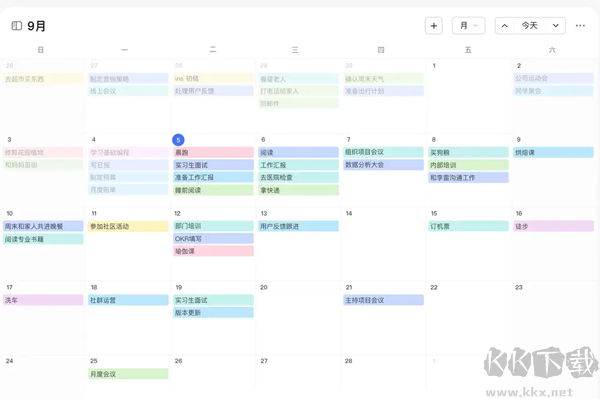This screenshot has height=399, width=600.
Task: Select the date number 27
Action: tap(264, 361)
